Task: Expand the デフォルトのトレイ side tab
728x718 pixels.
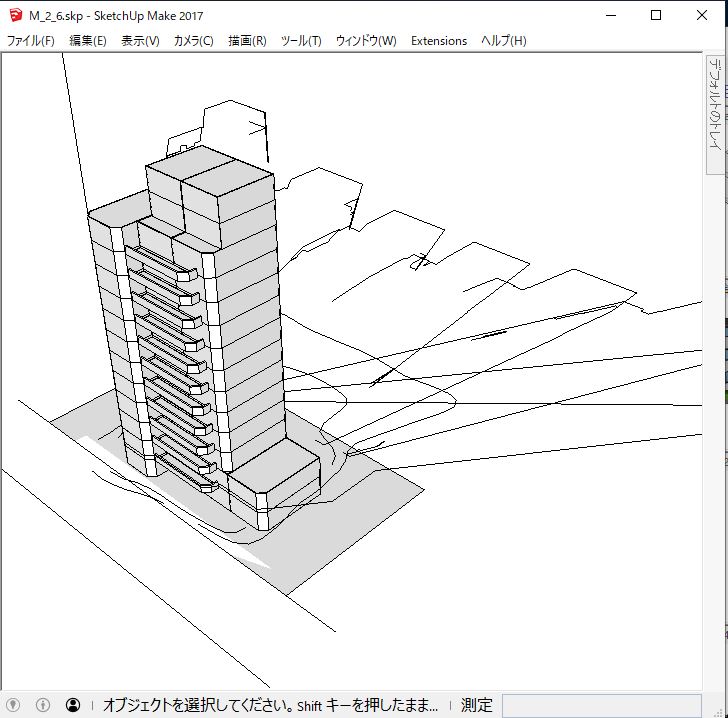Action: 714,104
